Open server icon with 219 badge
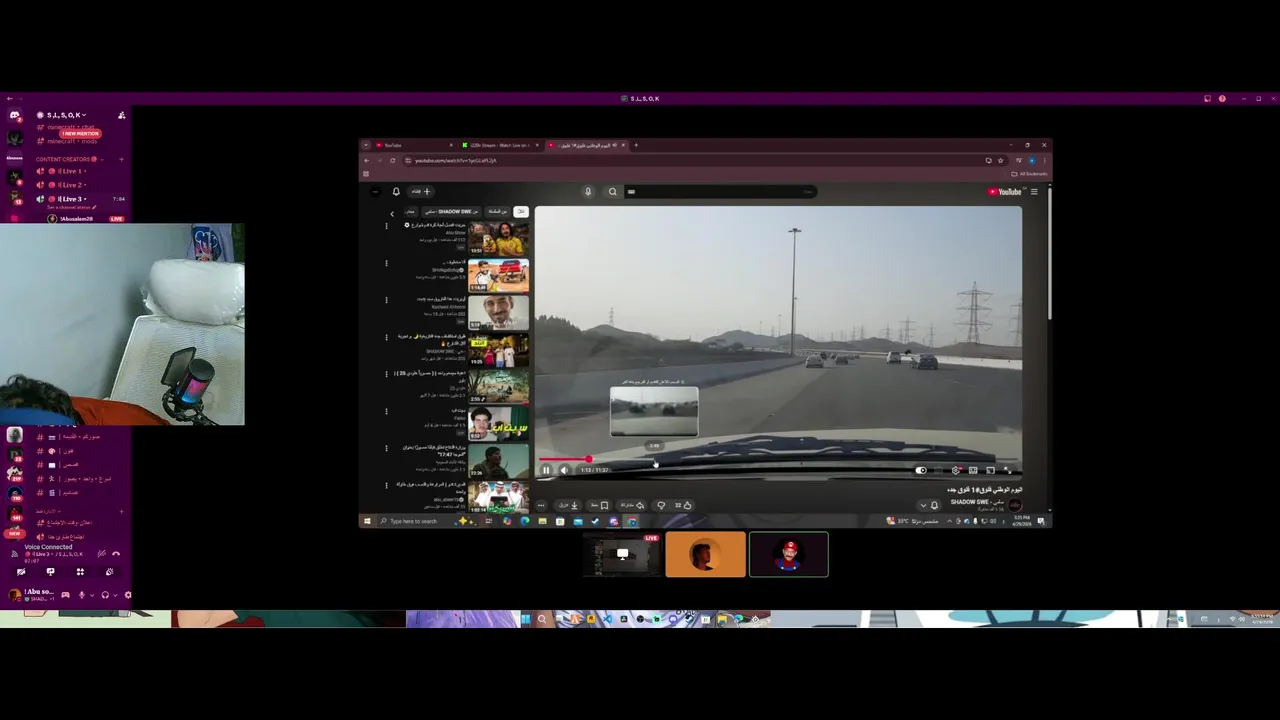The image size is (1280, 720). [x=15, y=474]
